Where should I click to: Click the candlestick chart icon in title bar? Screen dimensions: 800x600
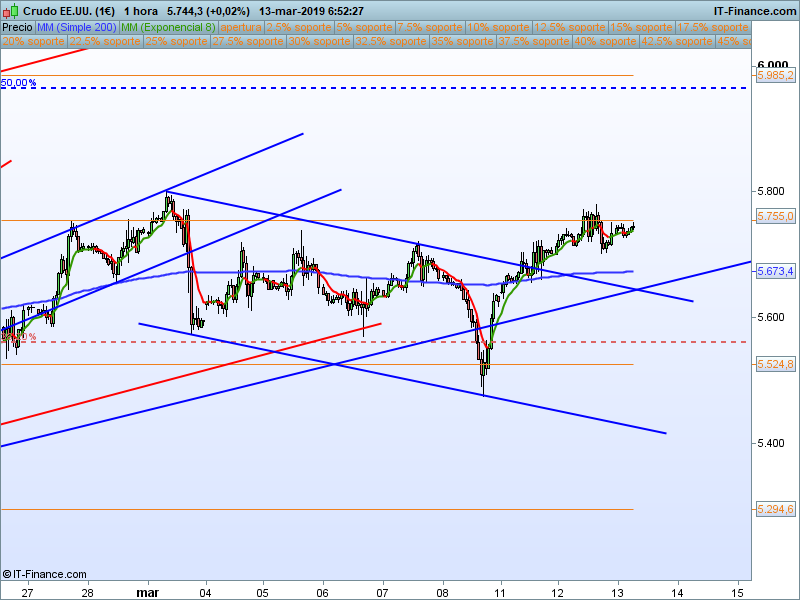pyautogui.click(x=11, y=11)
